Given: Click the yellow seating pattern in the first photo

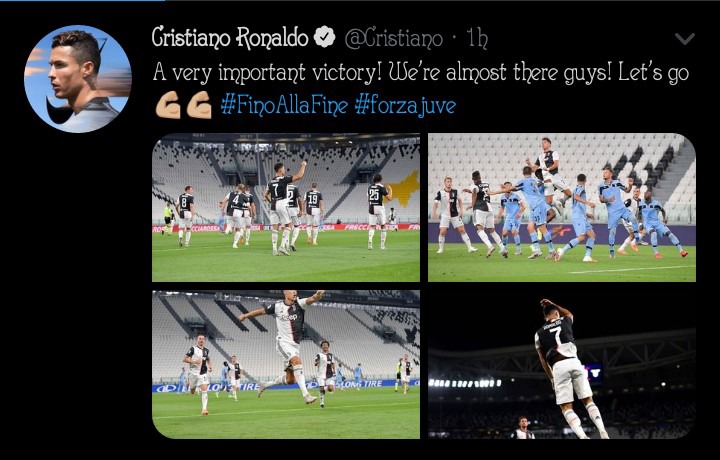Looking at the screenshot, I should [404, 189].
